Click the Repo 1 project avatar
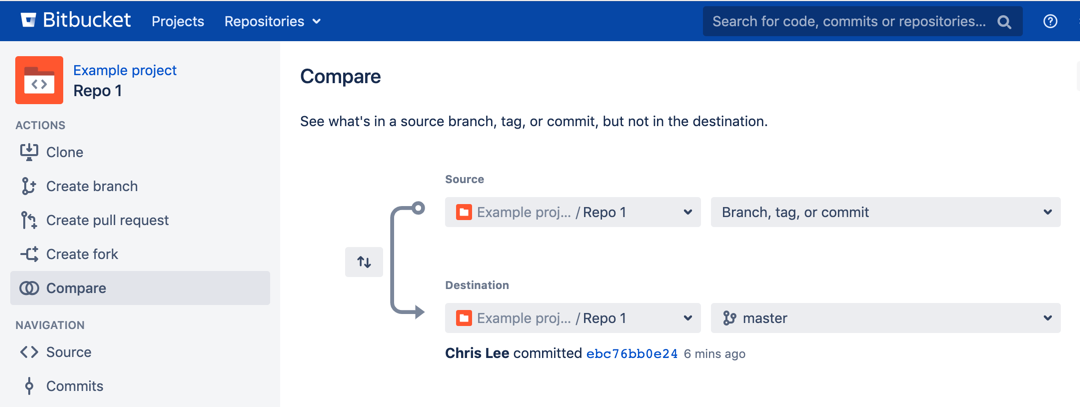 (x=39, y=80)
